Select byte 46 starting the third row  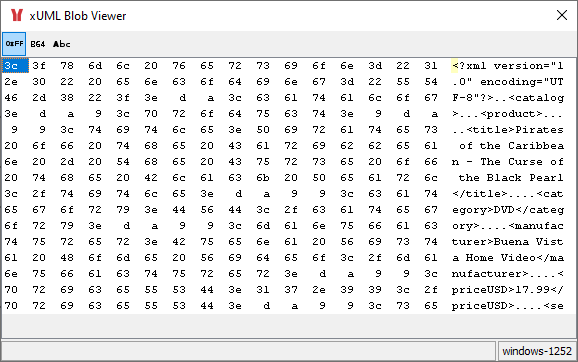[11, 98]
